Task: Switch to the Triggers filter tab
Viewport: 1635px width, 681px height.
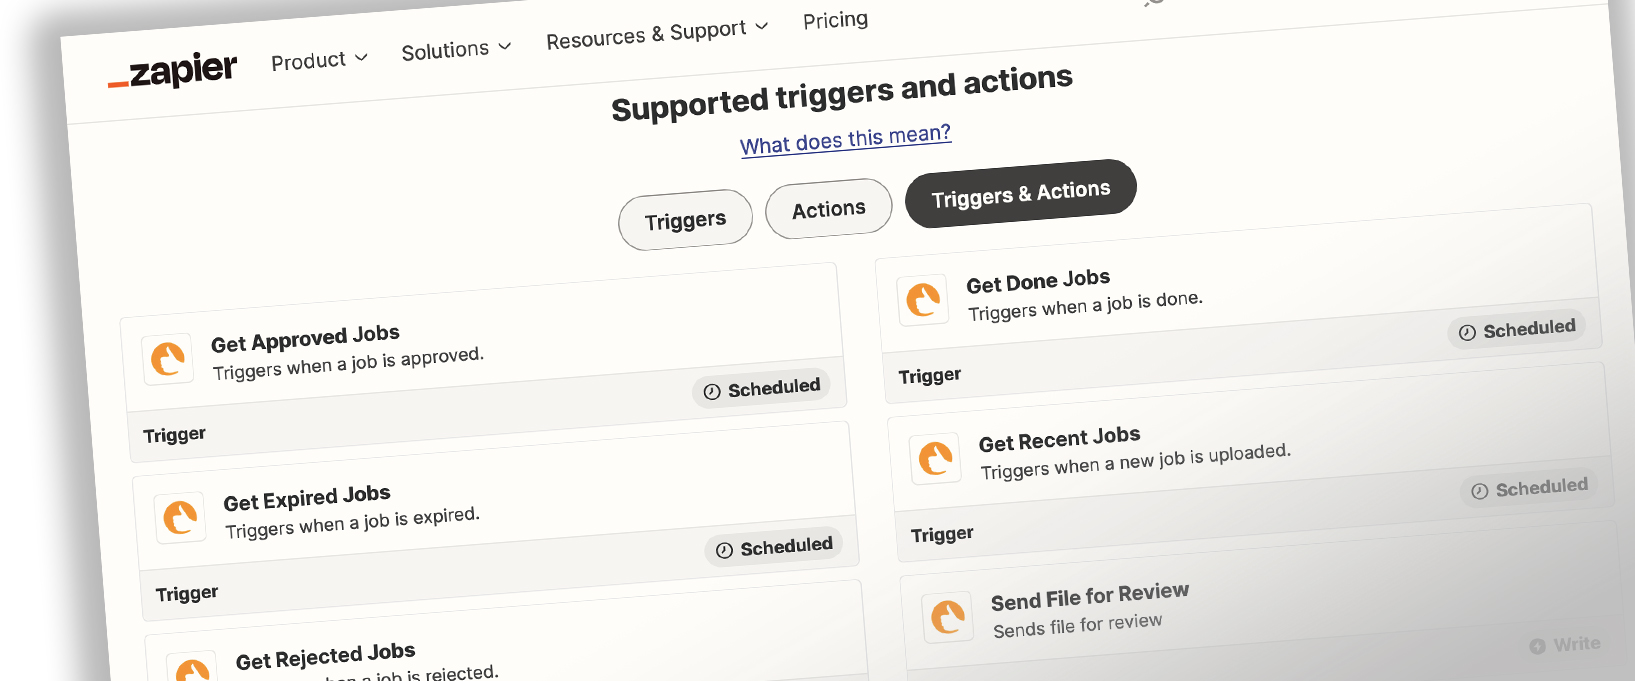Action: point(685,220)
